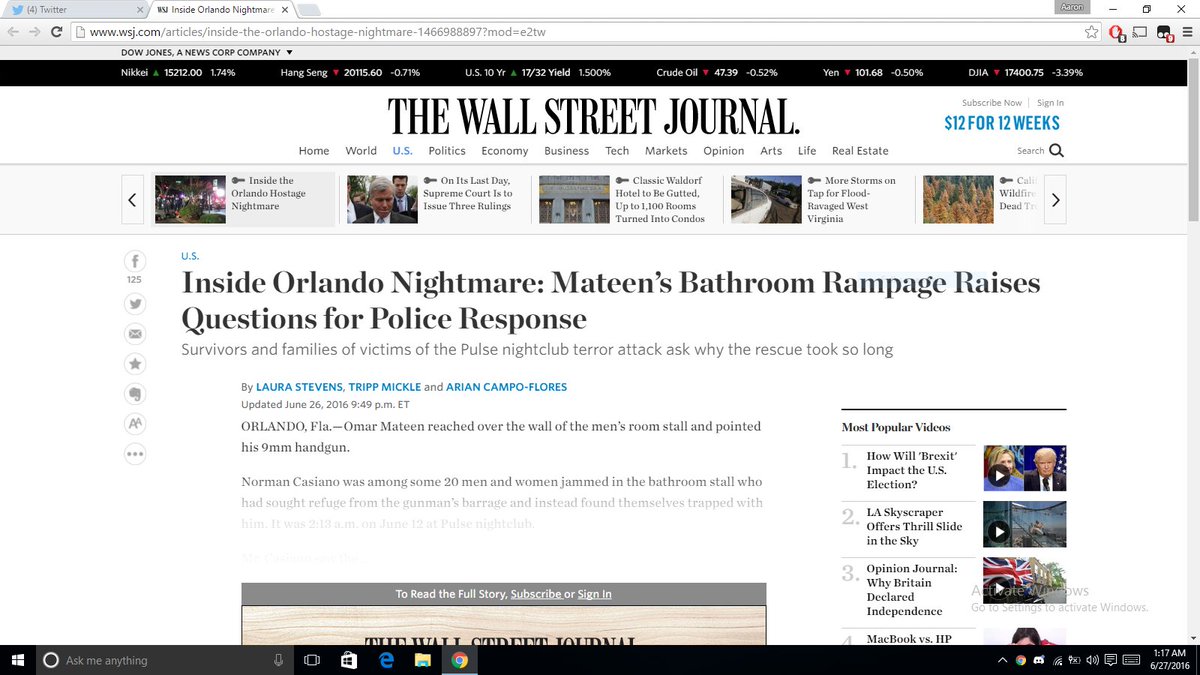1200x675 pixels.
Task: Launch Windows Store from taskbar
Action: [348, 660]
